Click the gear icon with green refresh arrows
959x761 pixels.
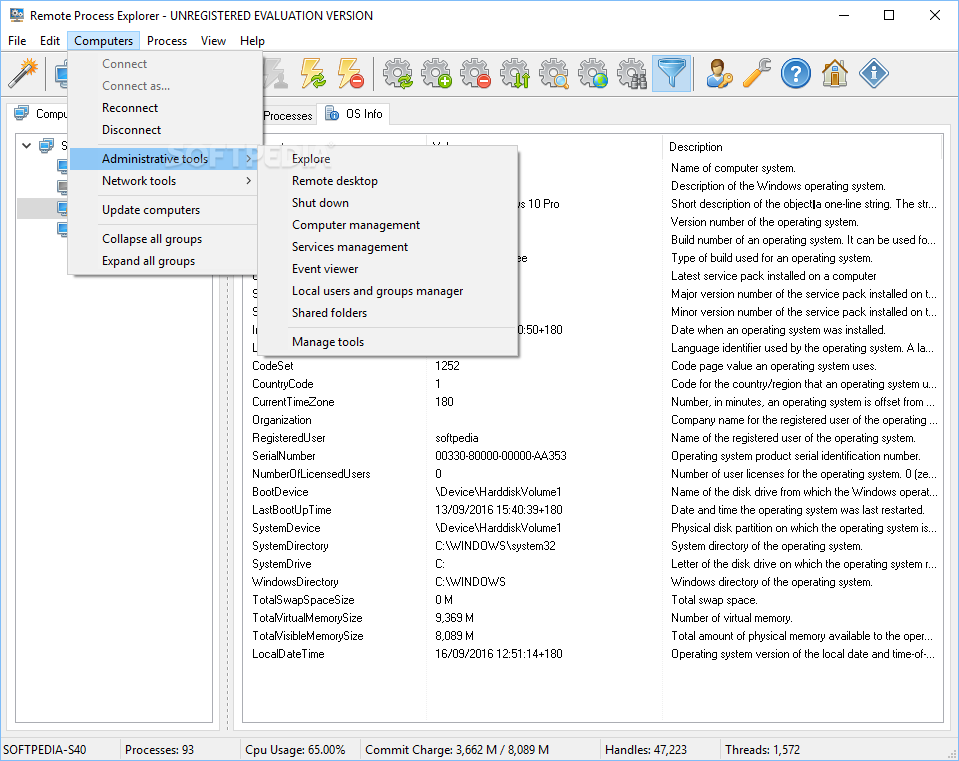pyautogui.click(x=398, y=73)
